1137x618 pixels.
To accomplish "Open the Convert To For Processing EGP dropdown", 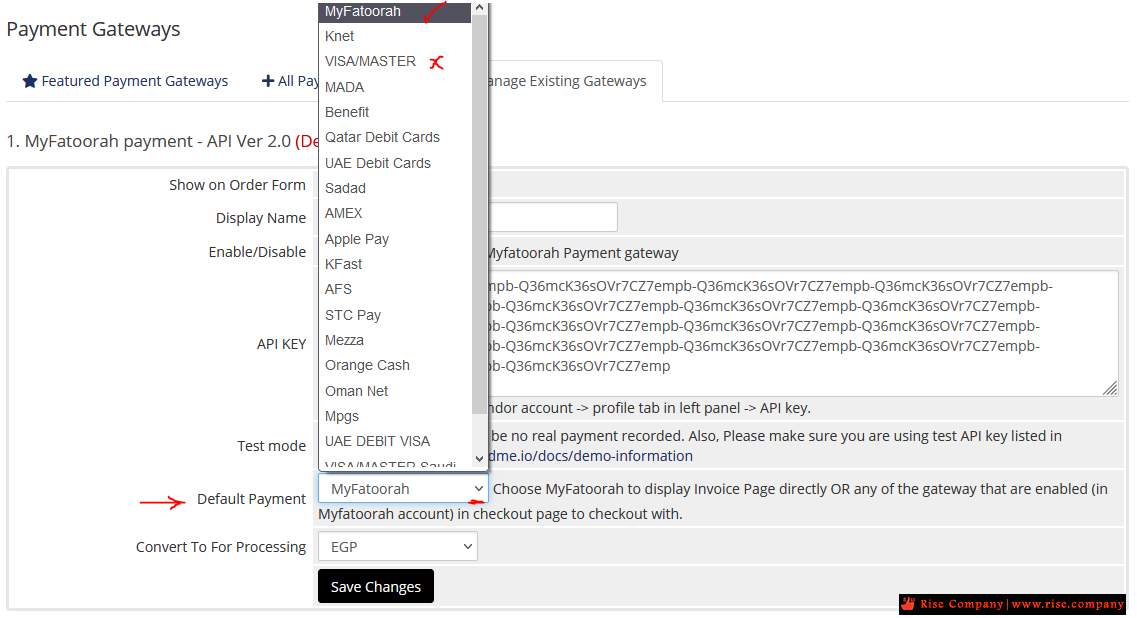I will tap(397, 547).
